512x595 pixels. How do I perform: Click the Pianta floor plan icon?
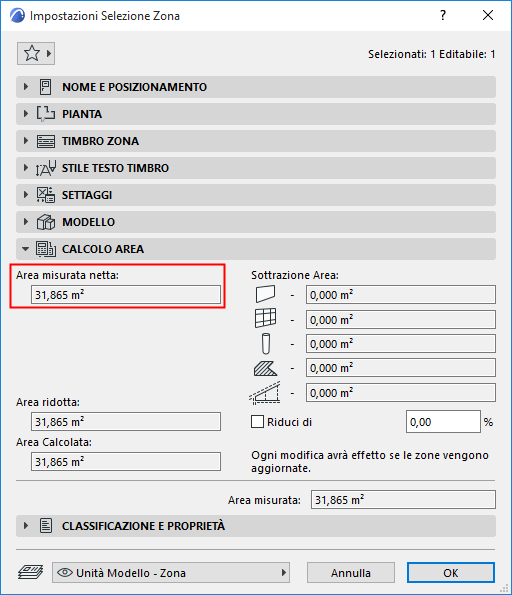(46, 114)
